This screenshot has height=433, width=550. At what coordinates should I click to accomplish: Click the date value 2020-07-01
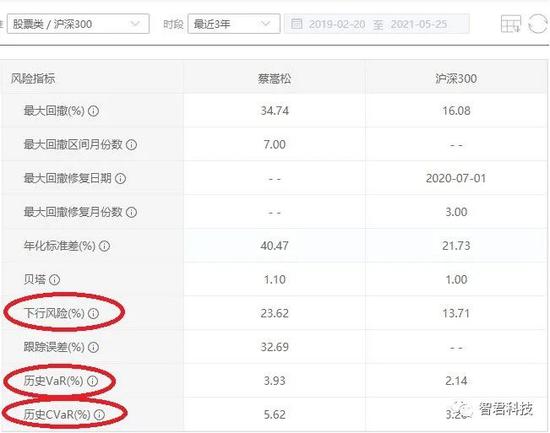tap(456, 178)
